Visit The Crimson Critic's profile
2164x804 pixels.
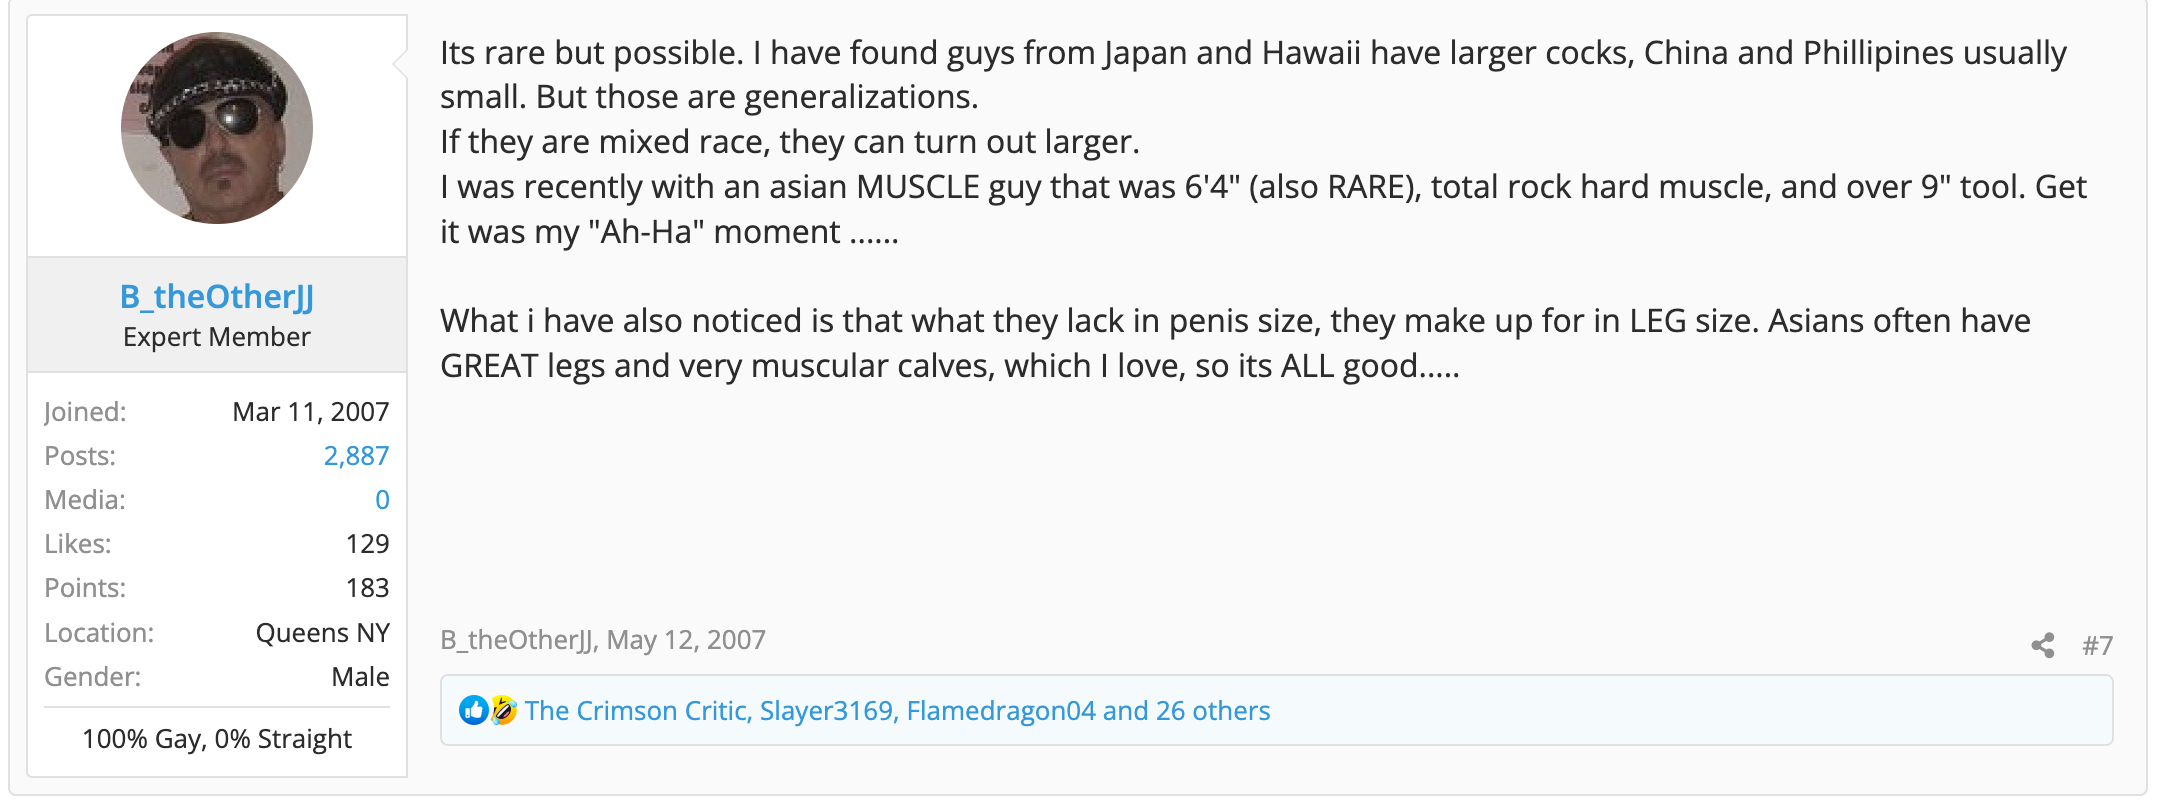pyautogui.click(x=636, y=710)
